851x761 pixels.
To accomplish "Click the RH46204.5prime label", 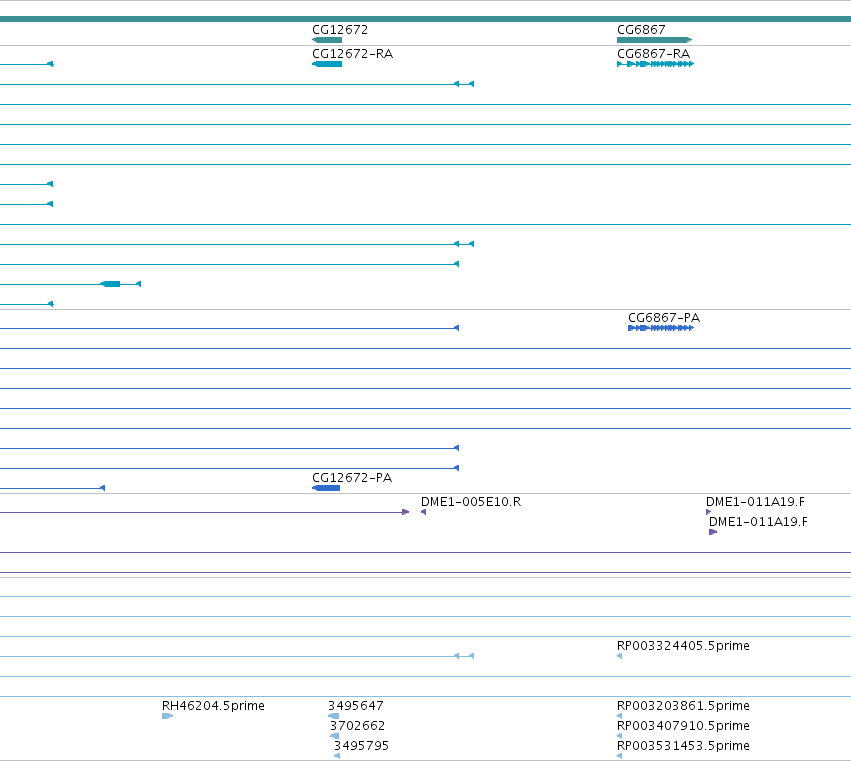I will 213,706.
